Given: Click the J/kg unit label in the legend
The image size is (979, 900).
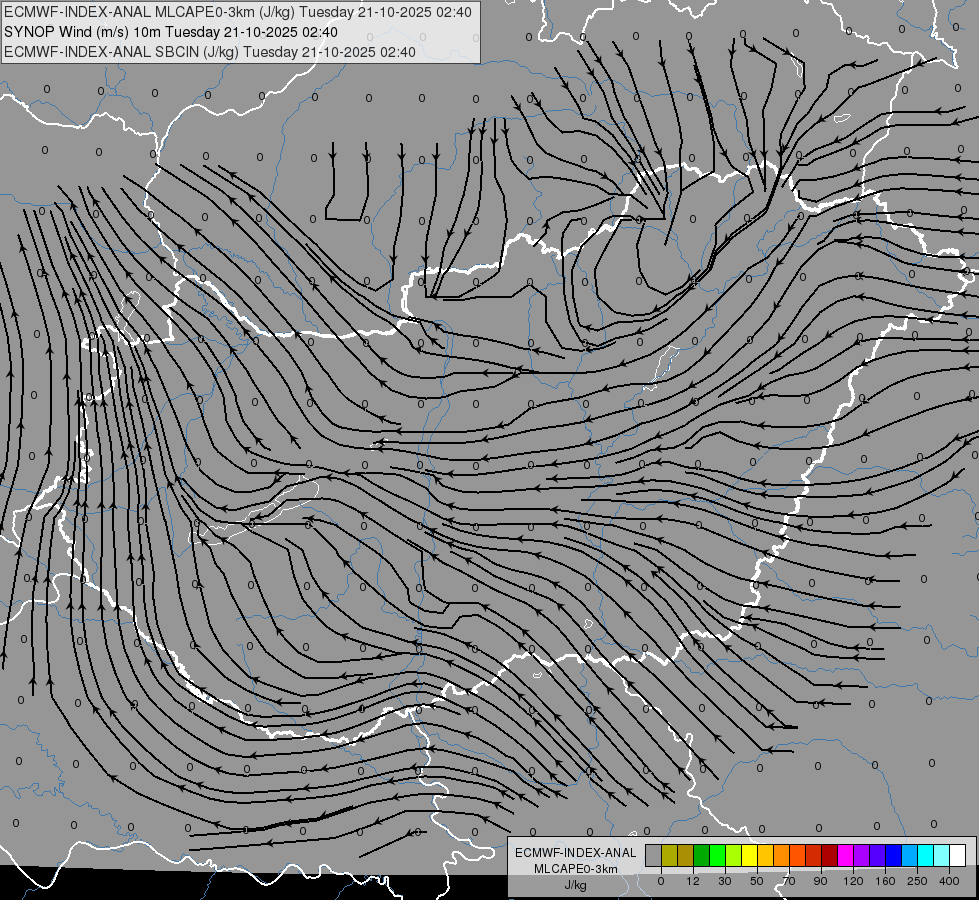Looking at the screenshot, I should 576,885.
